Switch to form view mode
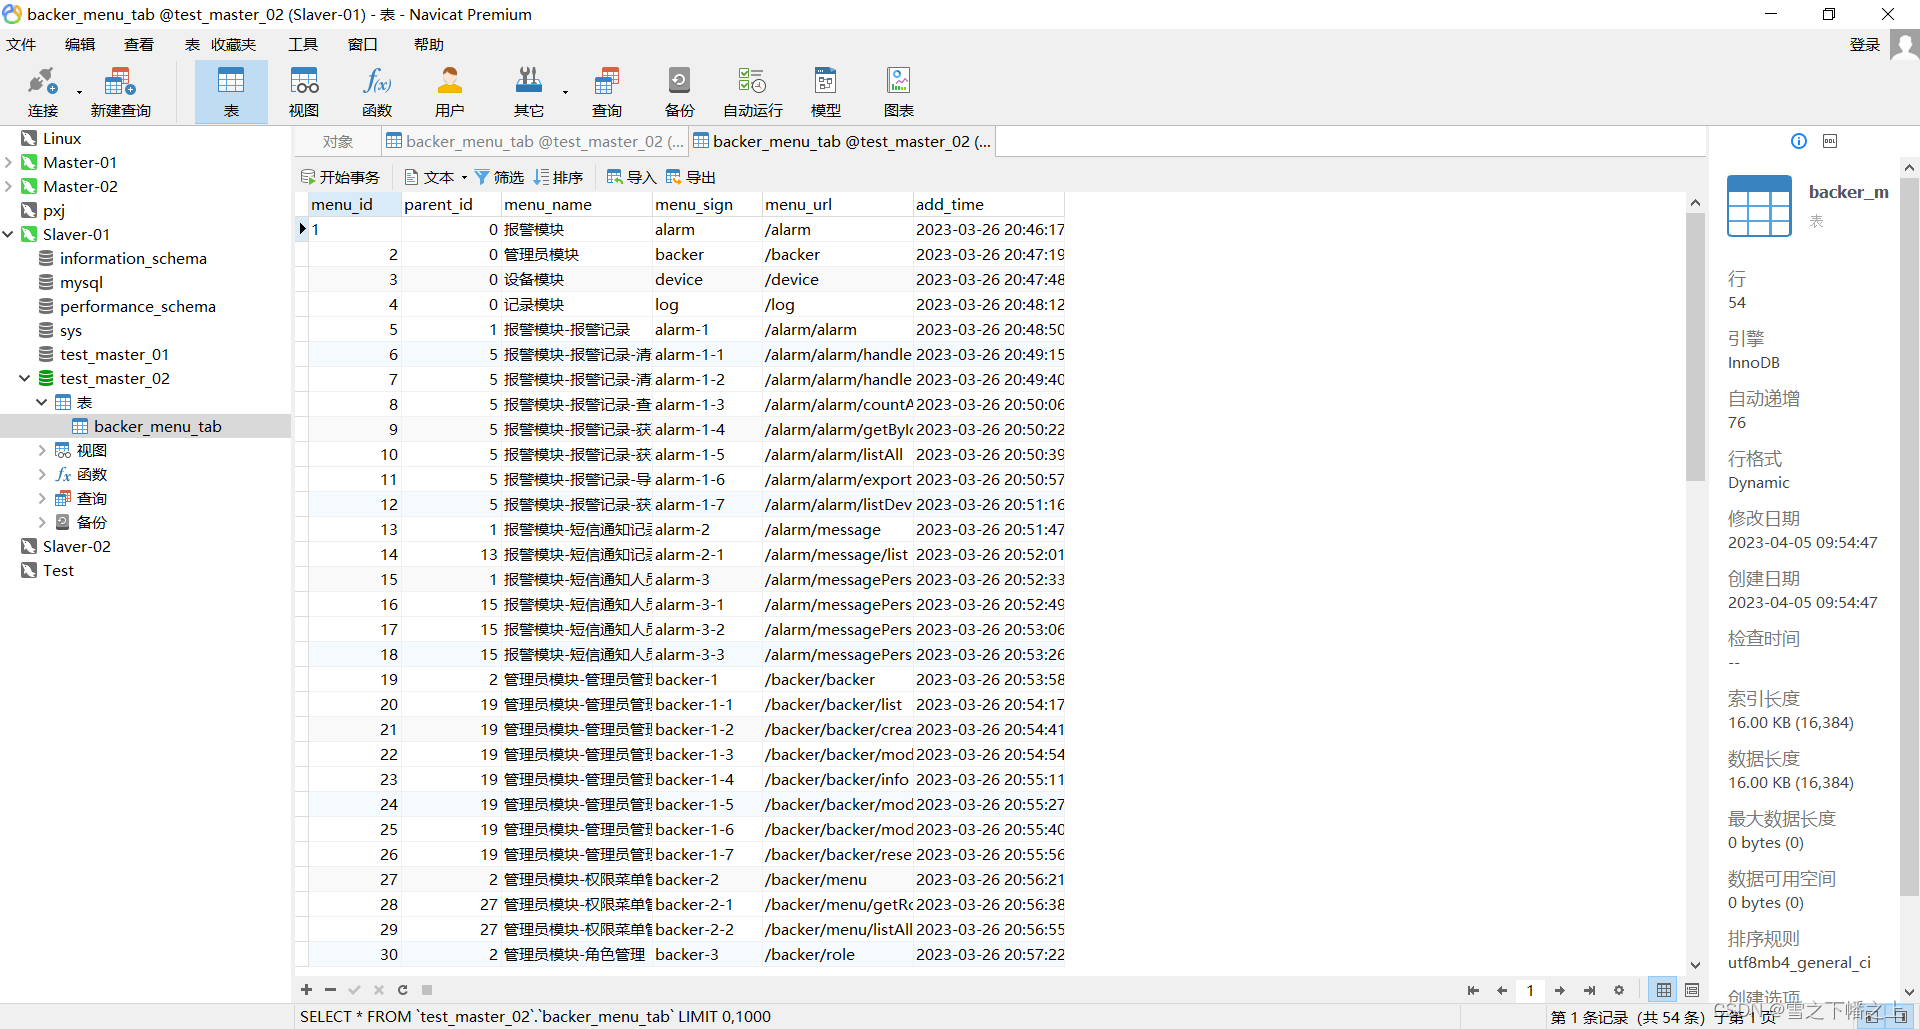This screenshot has height=1029, width=1920. (x=1692, y=990)
